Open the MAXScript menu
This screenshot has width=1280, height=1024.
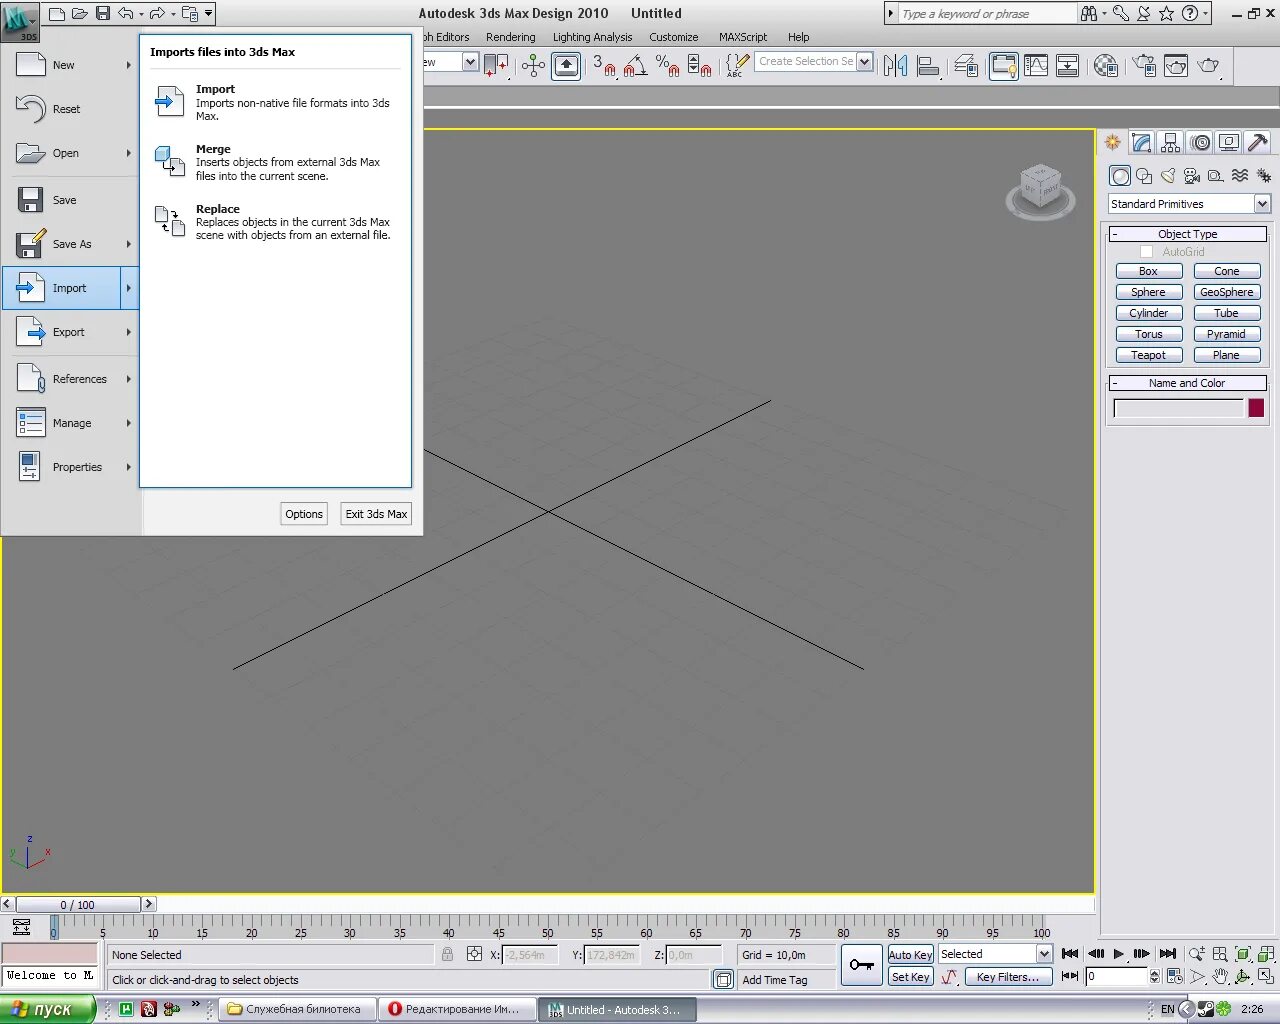(743, 37)
